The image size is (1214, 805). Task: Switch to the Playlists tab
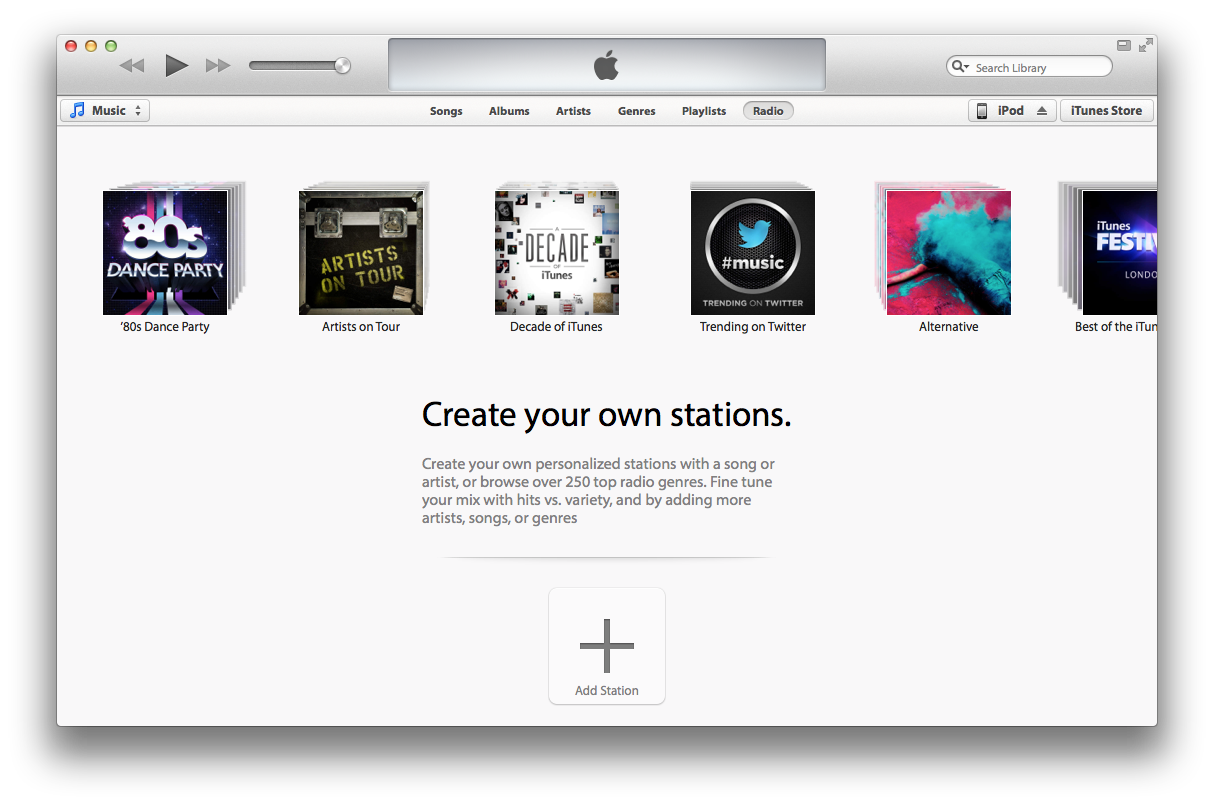click(704, 111)
